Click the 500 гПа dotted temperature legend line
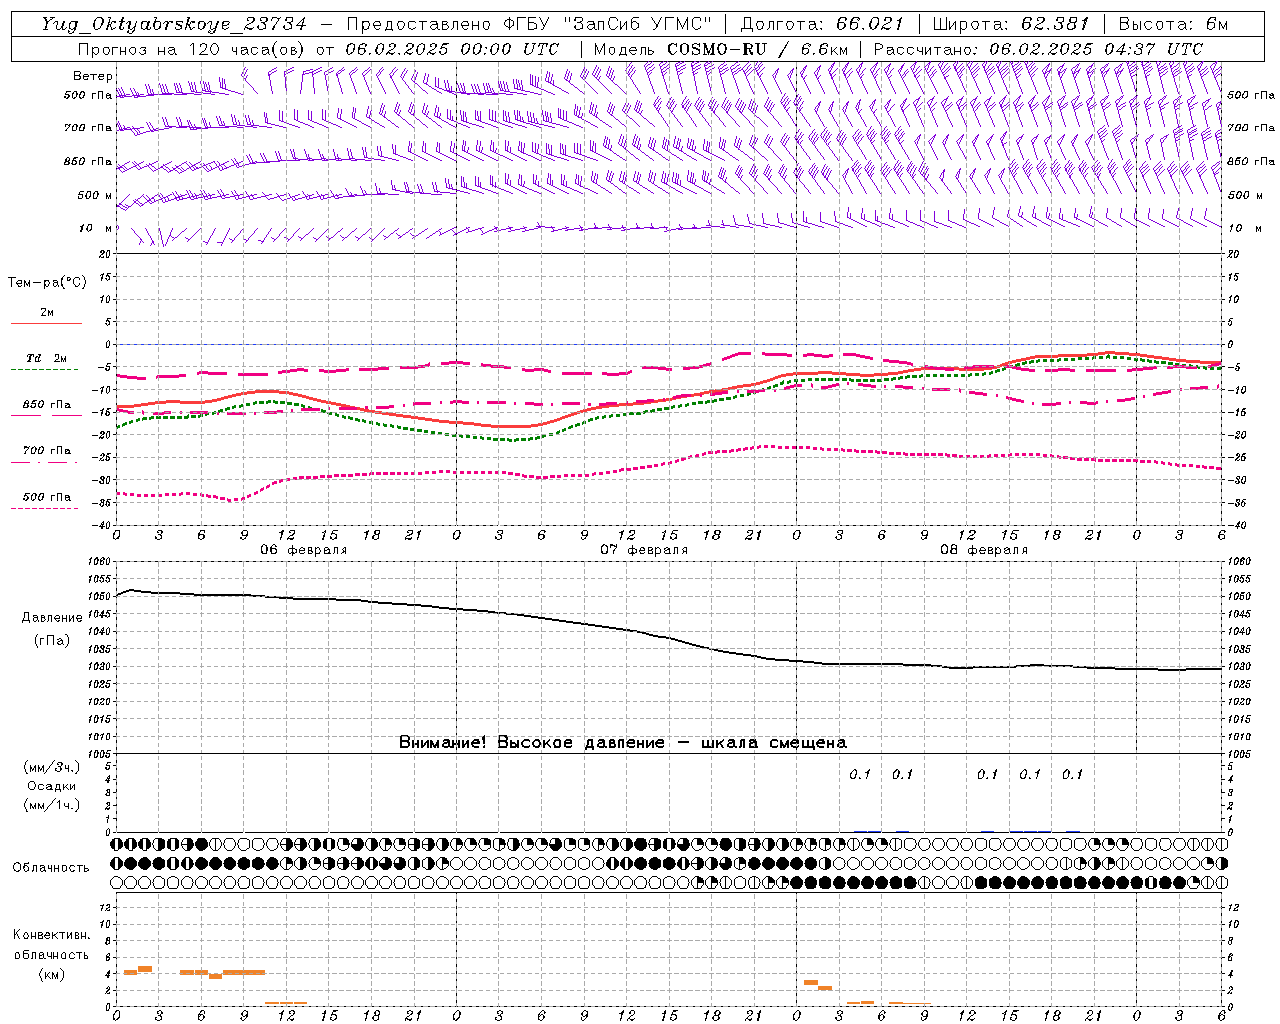 (44, 508)
